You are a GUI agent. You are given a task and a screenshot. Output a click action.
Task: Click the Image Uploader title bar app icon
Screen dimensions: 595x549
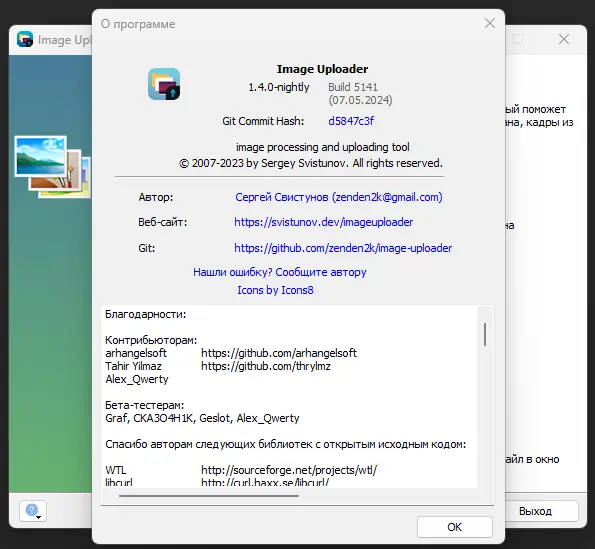25,39
